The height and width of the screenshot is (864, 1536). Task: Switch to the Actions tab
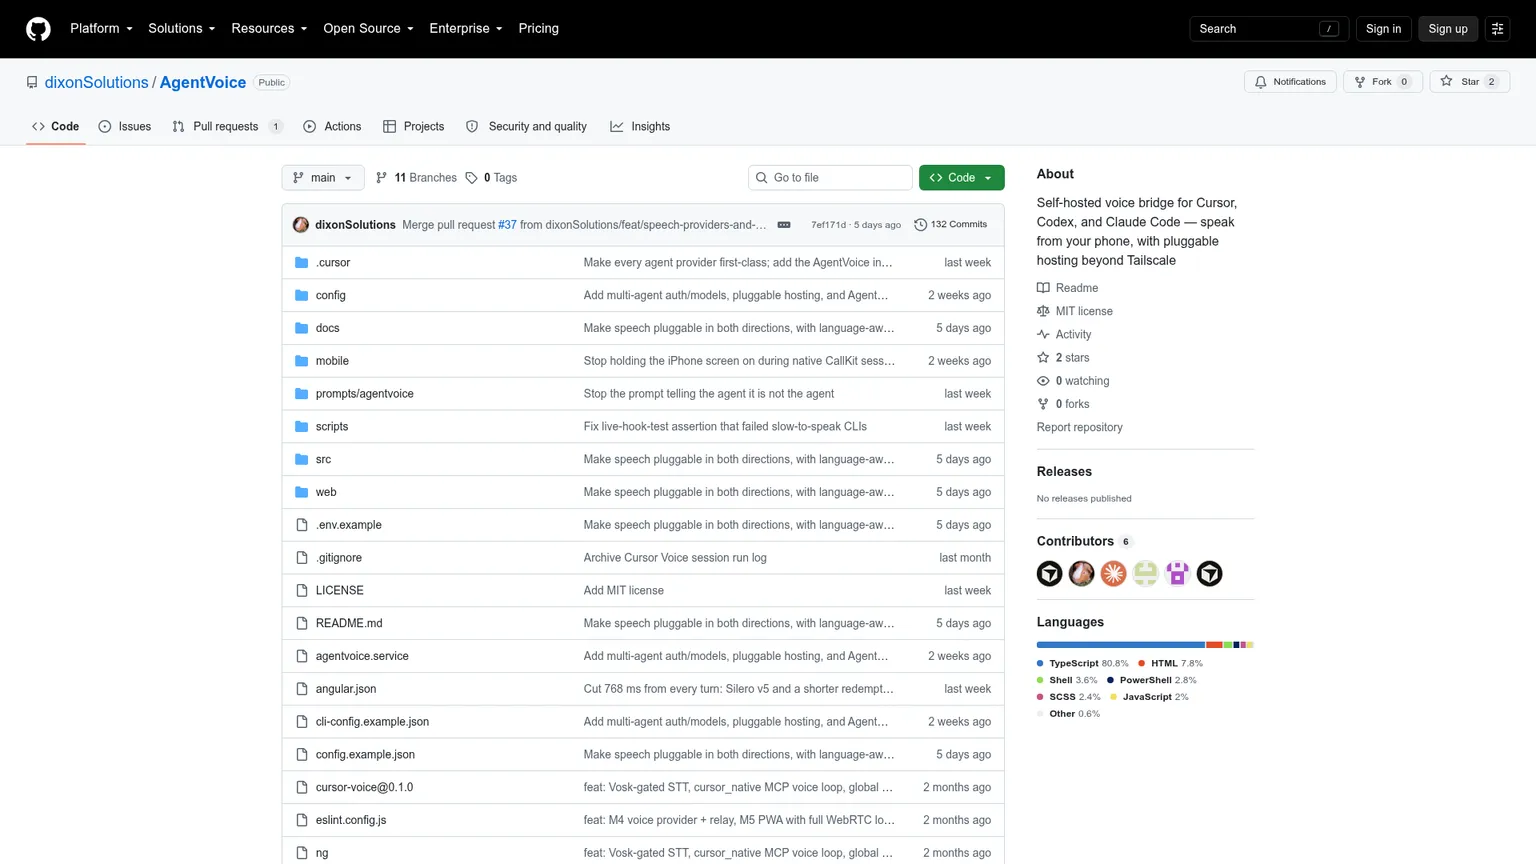pos(332,127)
